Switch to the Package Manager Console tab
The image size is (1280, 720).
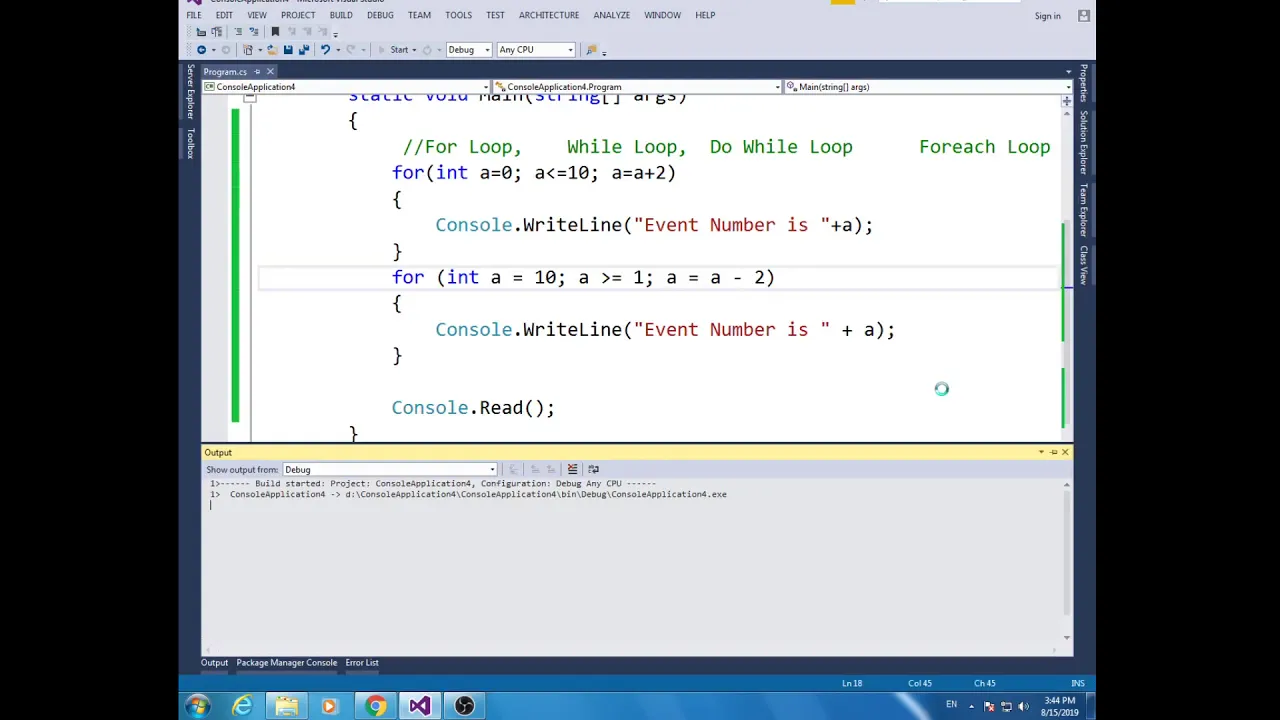[x=286, y=663]
